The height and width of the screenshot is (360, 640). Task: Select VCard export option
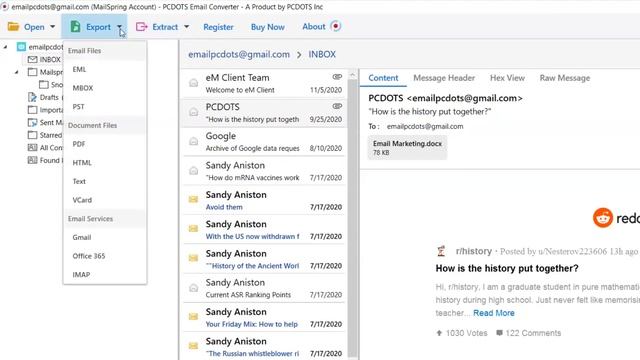tap(105, 200)
